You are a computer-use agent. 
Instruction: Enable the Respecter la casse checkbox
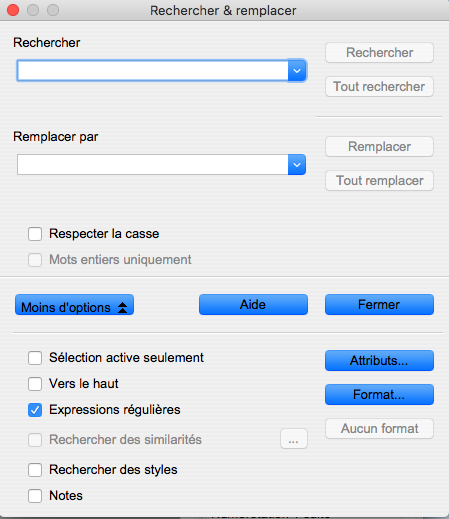pos(35,234)
